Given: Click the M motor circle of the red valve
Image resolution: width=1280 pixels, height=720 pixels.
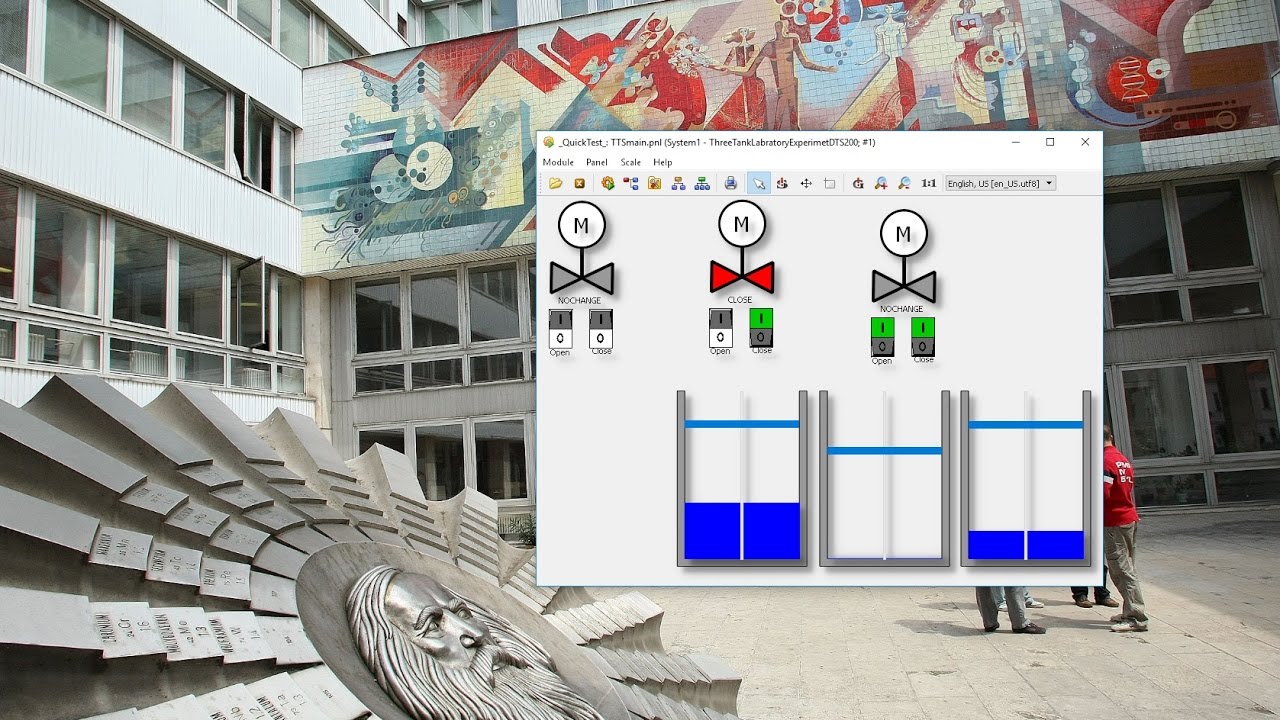Looking at the screenshot, I should click(x=741, y=225).
